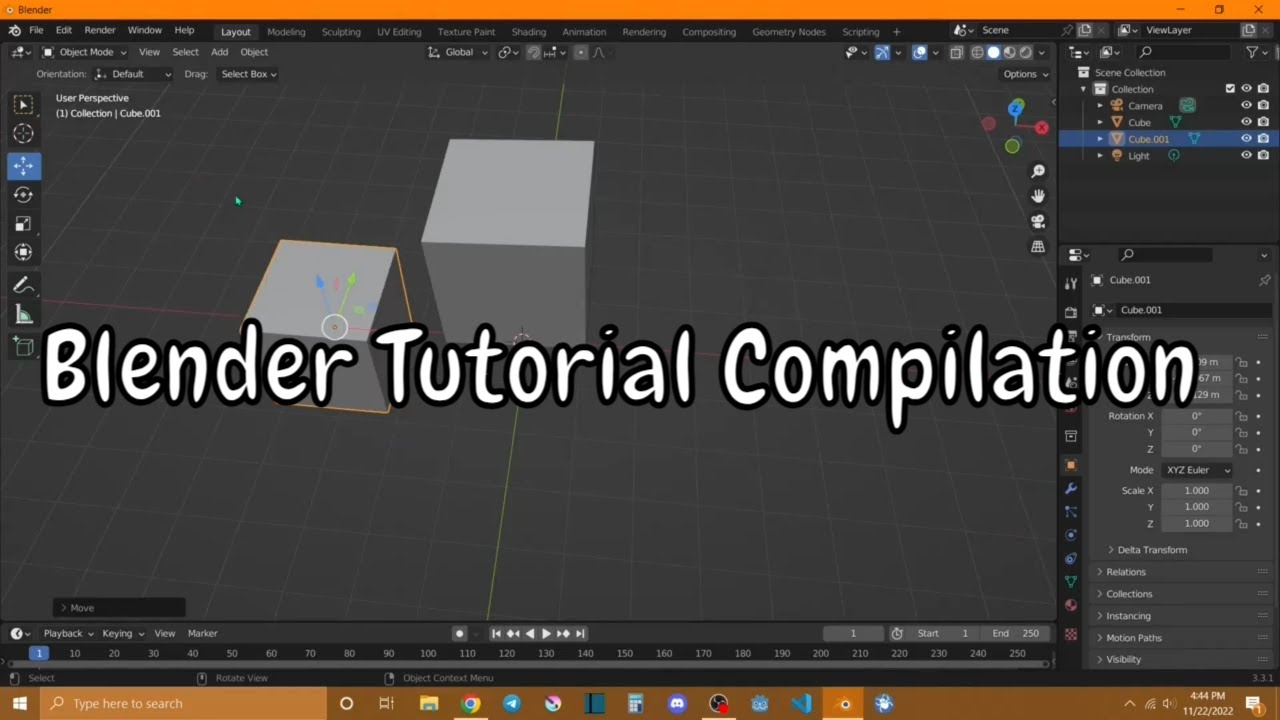The width and height of the screenshot is (1280, 720).
Task: Switch to the Shading workspace tab
Action: point(529,32)
